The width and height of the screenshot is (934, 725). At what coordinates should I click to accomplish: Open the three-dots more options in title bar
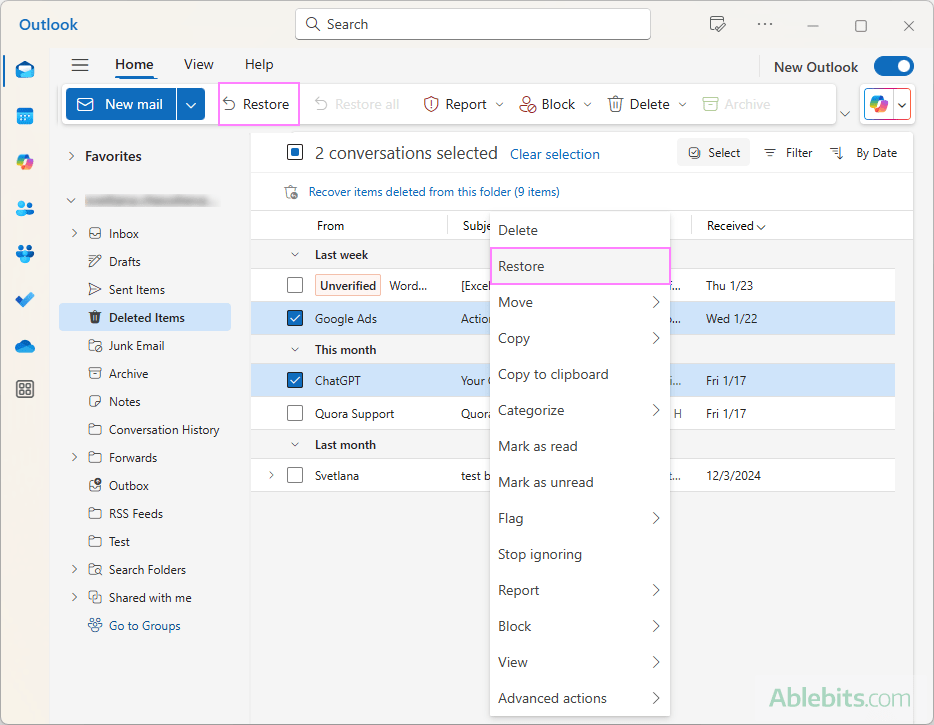pyautogui.click(x=765, y=24)
